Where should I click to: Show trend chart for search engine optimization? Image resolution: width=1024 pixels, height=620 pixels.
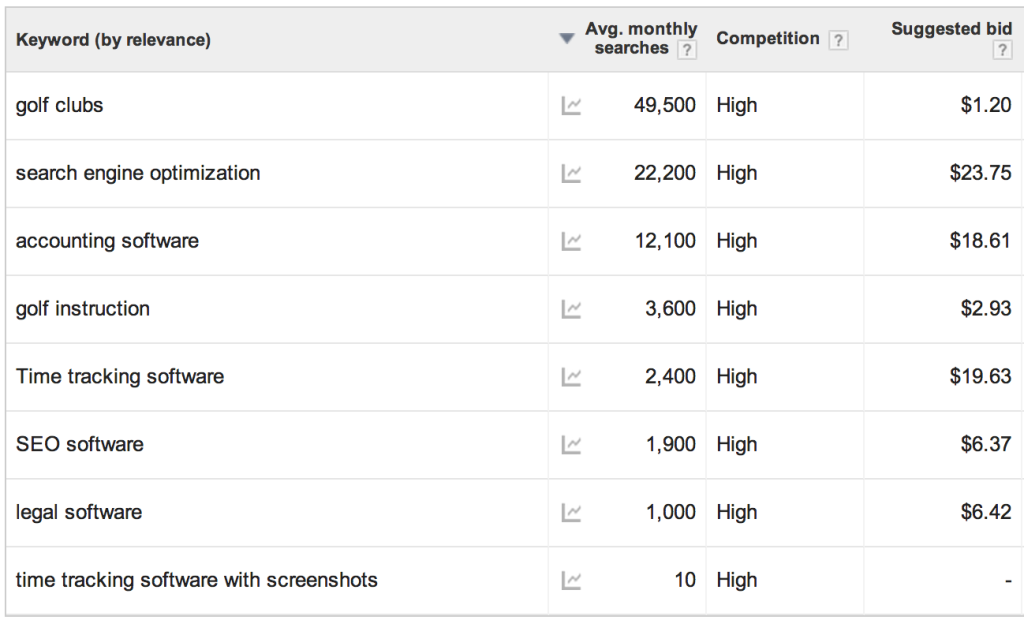(571, 174)
